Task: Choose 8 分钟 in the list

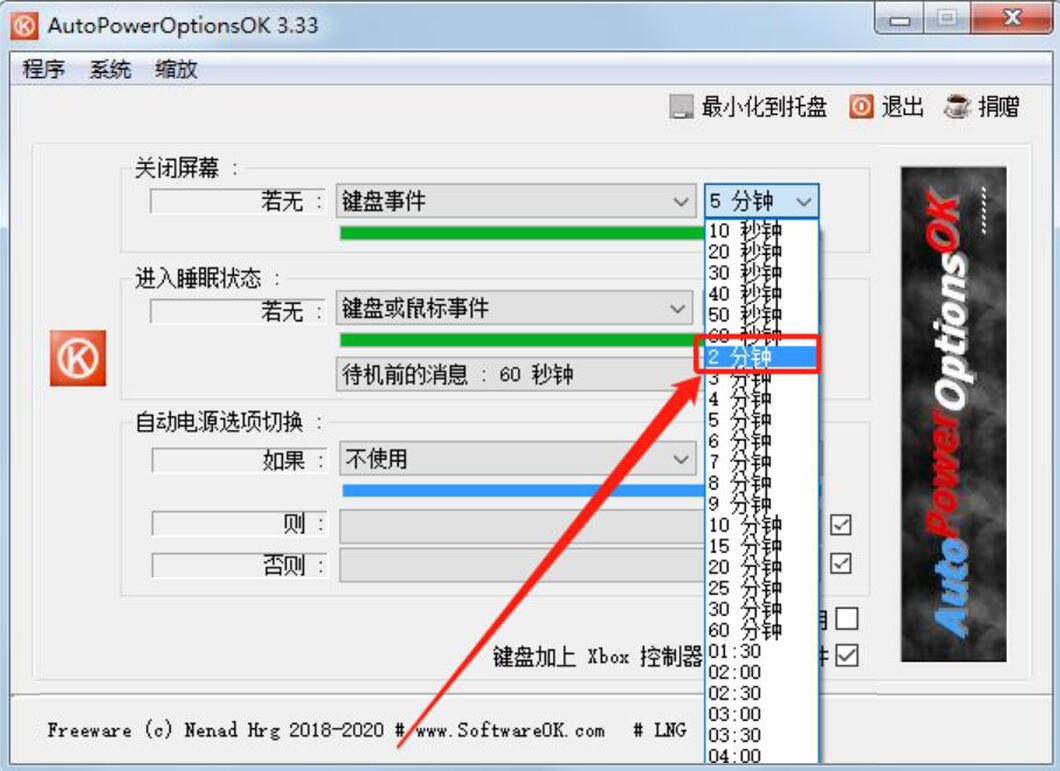Action: (x=761, y=483)
